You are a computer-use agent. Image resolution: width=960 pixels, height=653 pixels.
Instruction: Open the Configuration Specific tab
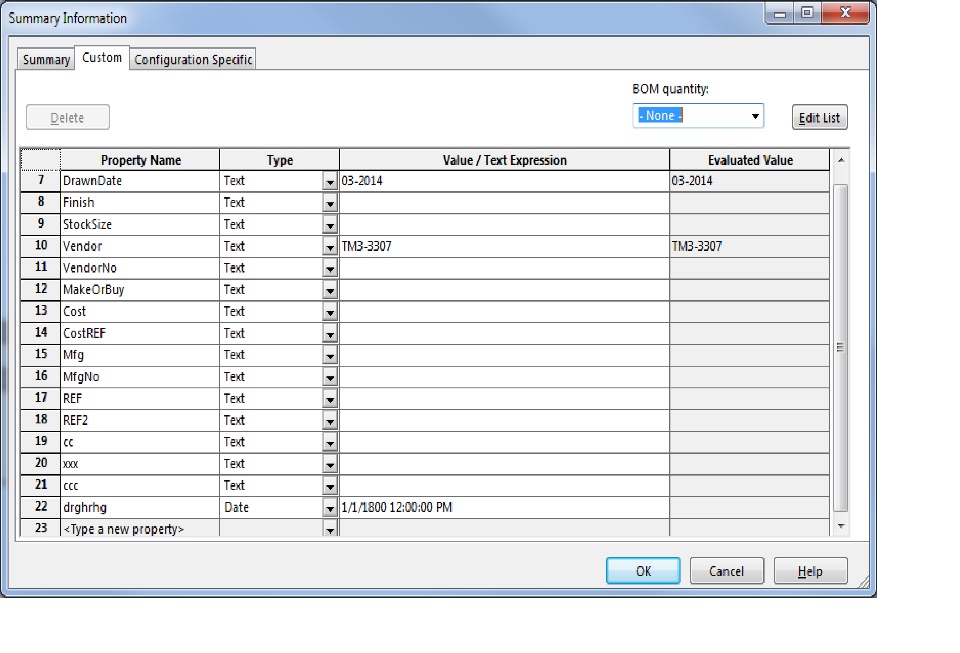tap(193, 59)
